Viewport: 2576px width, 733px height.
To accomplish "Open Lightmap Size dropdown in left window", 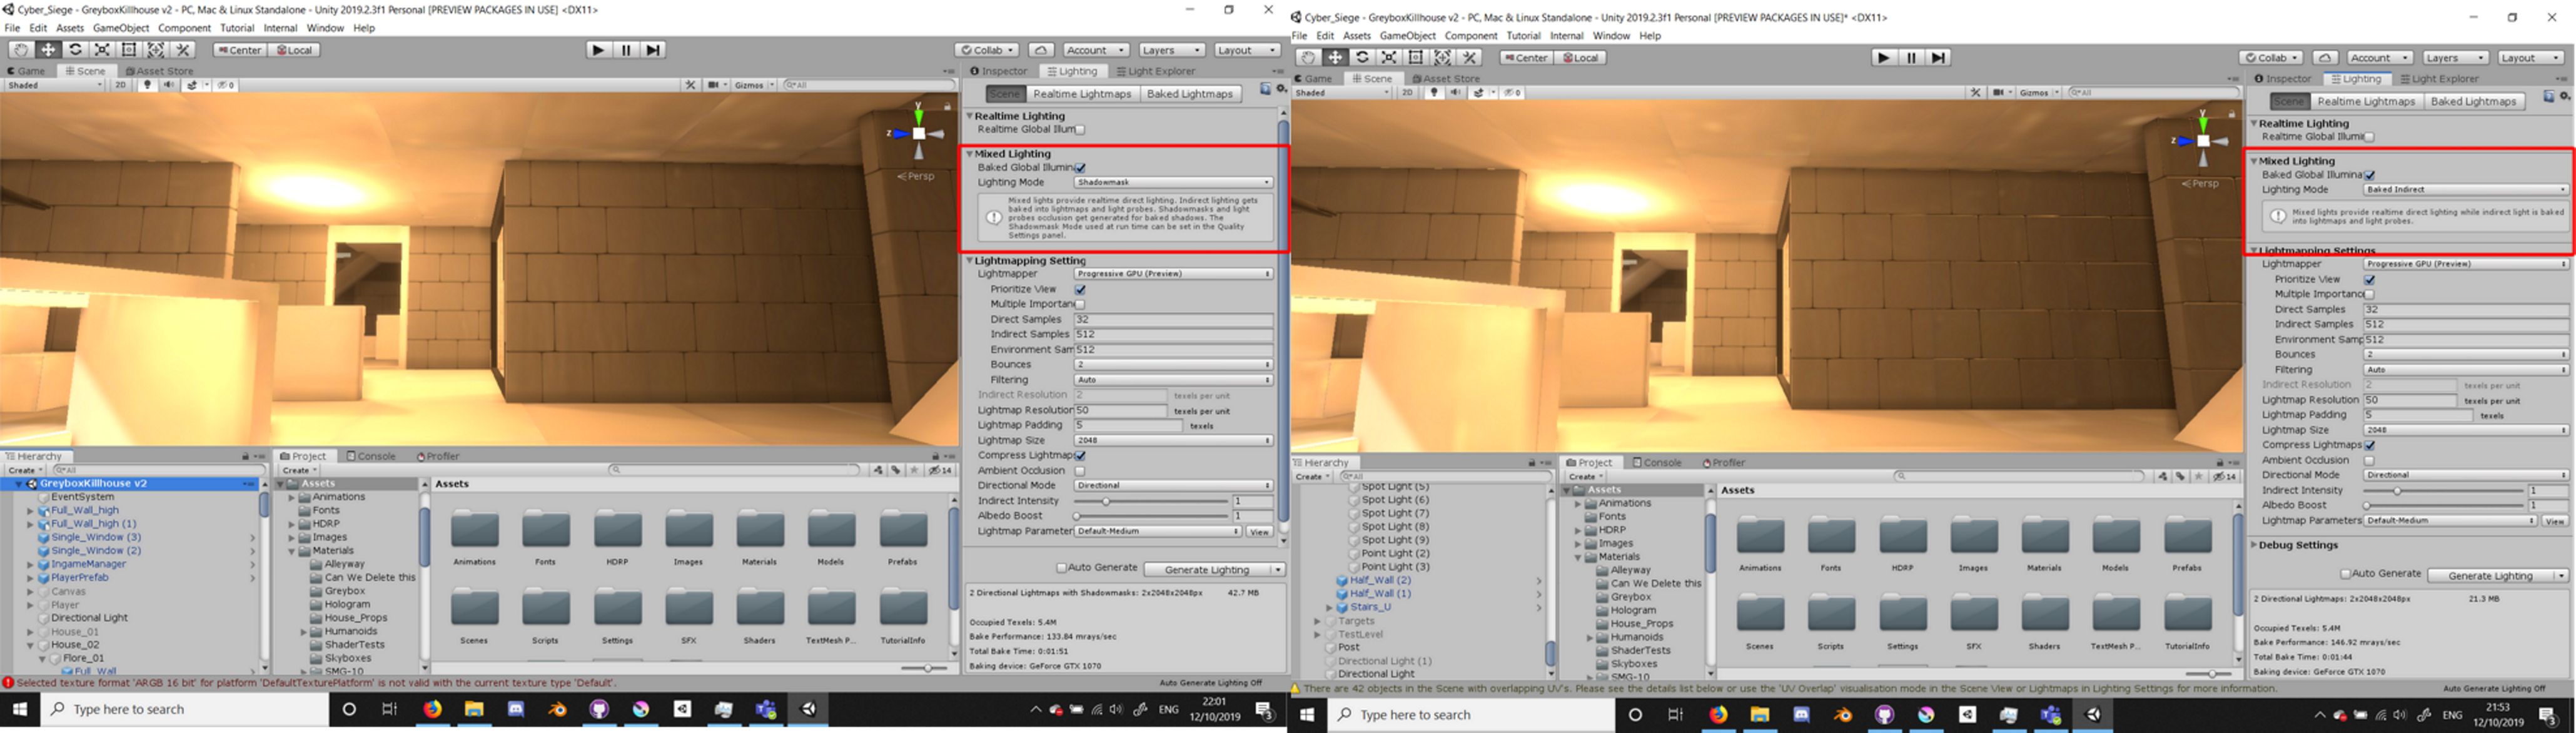I will click(1174, 440).
